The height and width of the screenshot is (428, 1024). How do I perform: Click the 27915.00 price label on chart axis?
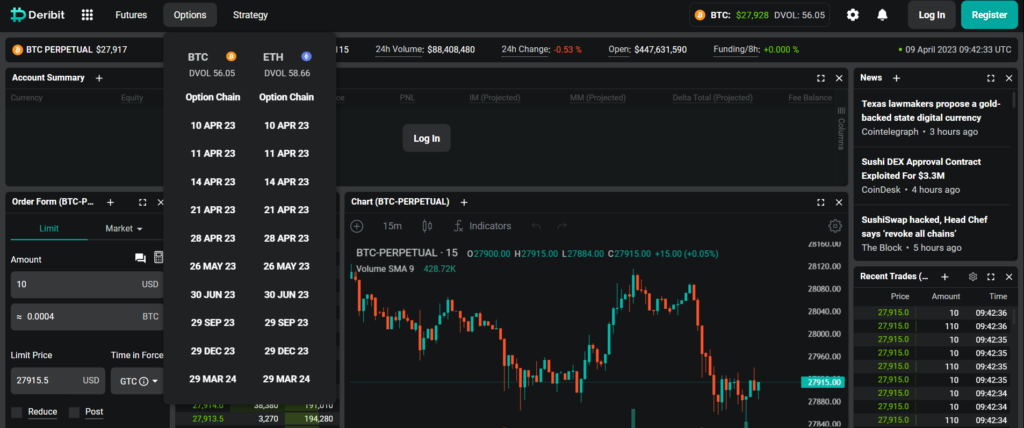[x=822, y=383]
